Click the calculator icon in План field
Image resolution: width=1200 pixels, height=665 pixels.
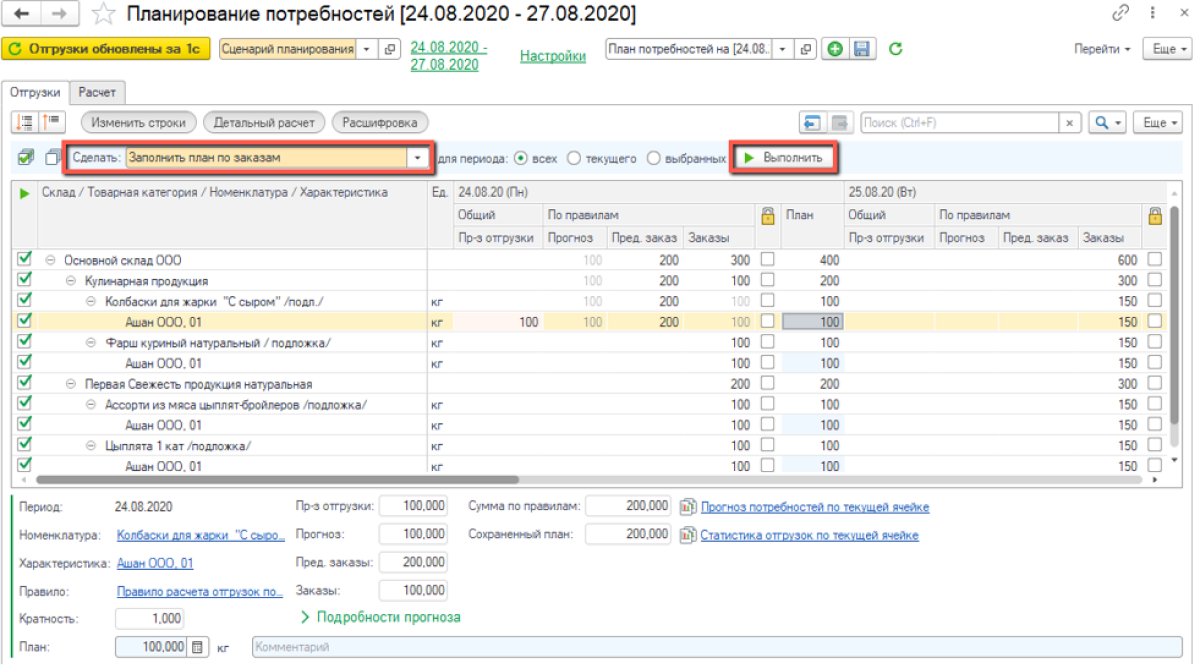198,647
